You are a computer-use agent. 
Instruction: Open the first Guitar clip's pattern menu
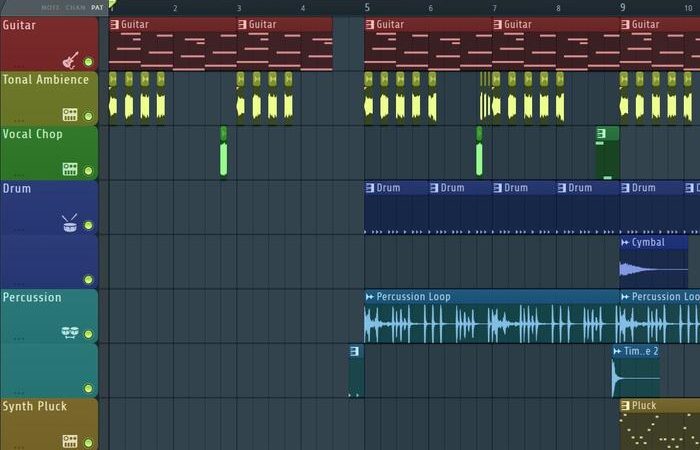pos(115,24)
